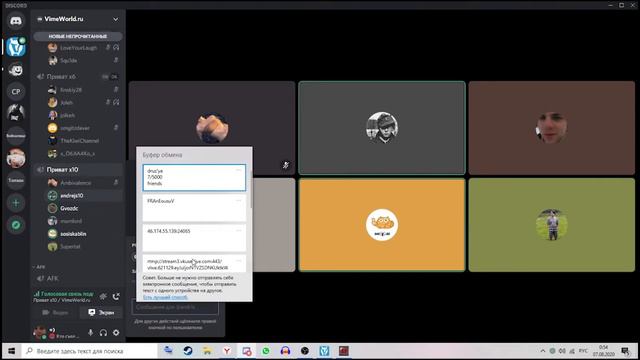Open User Settings gear
Image resolution: width=640 pixels, height=360 pixels.
(x=116, y=333)
